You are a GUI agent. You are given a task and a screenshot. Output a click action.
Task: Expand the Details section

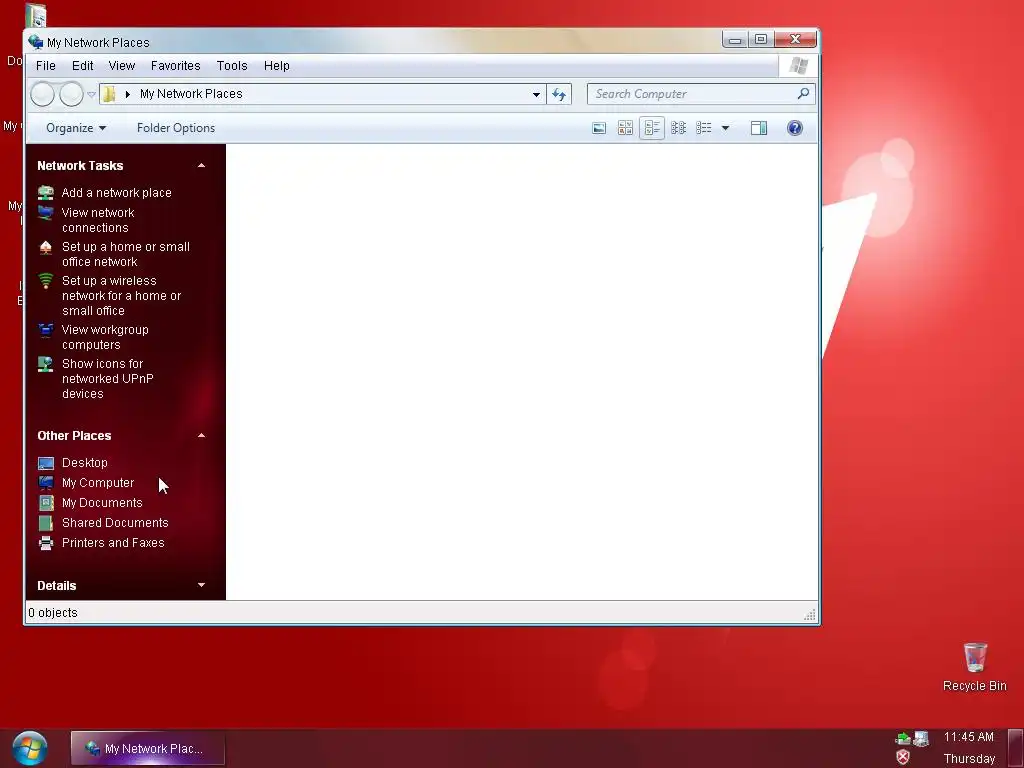coord(201,585)
